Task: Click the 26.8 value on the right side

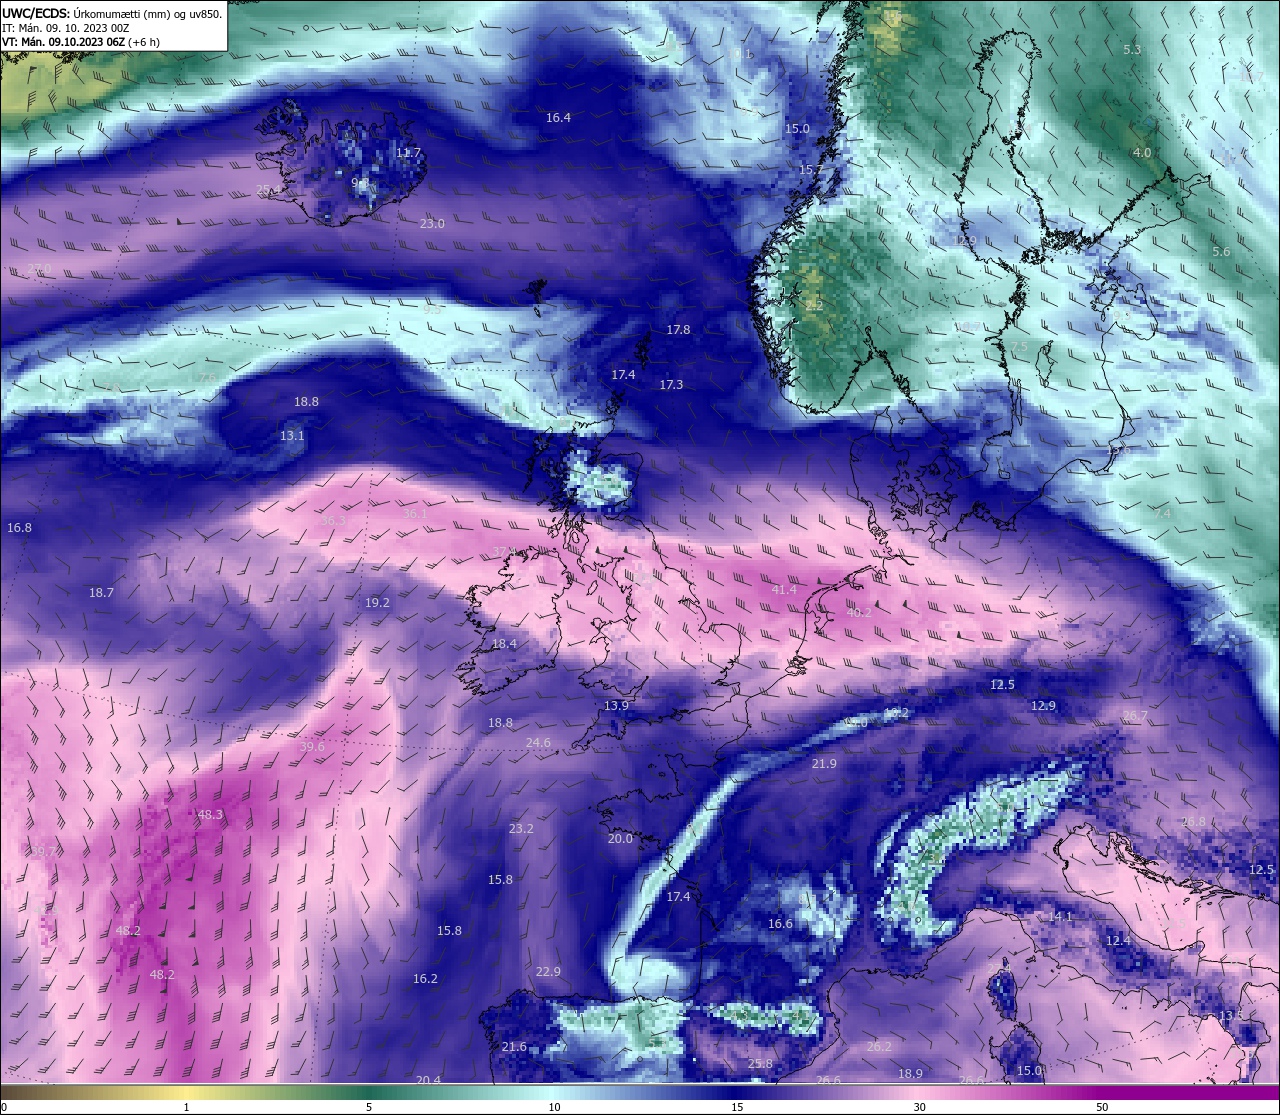Action: click(x=1193, y=823)
